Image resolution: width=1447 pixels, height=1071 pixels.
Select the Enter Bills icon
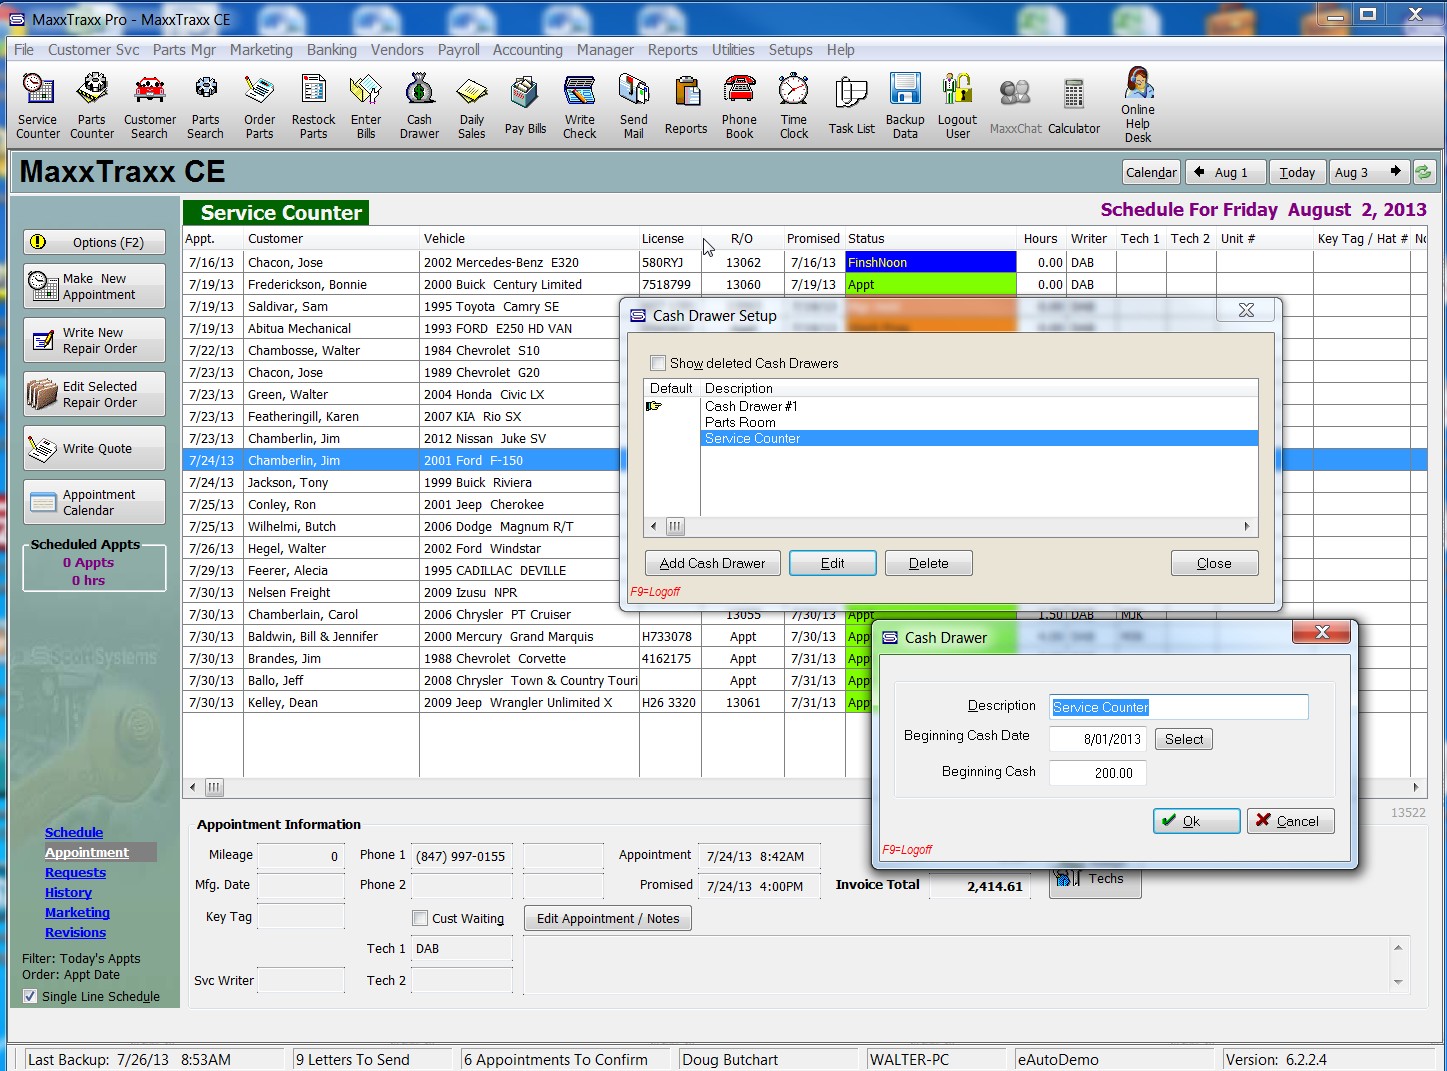click(366, 105)
